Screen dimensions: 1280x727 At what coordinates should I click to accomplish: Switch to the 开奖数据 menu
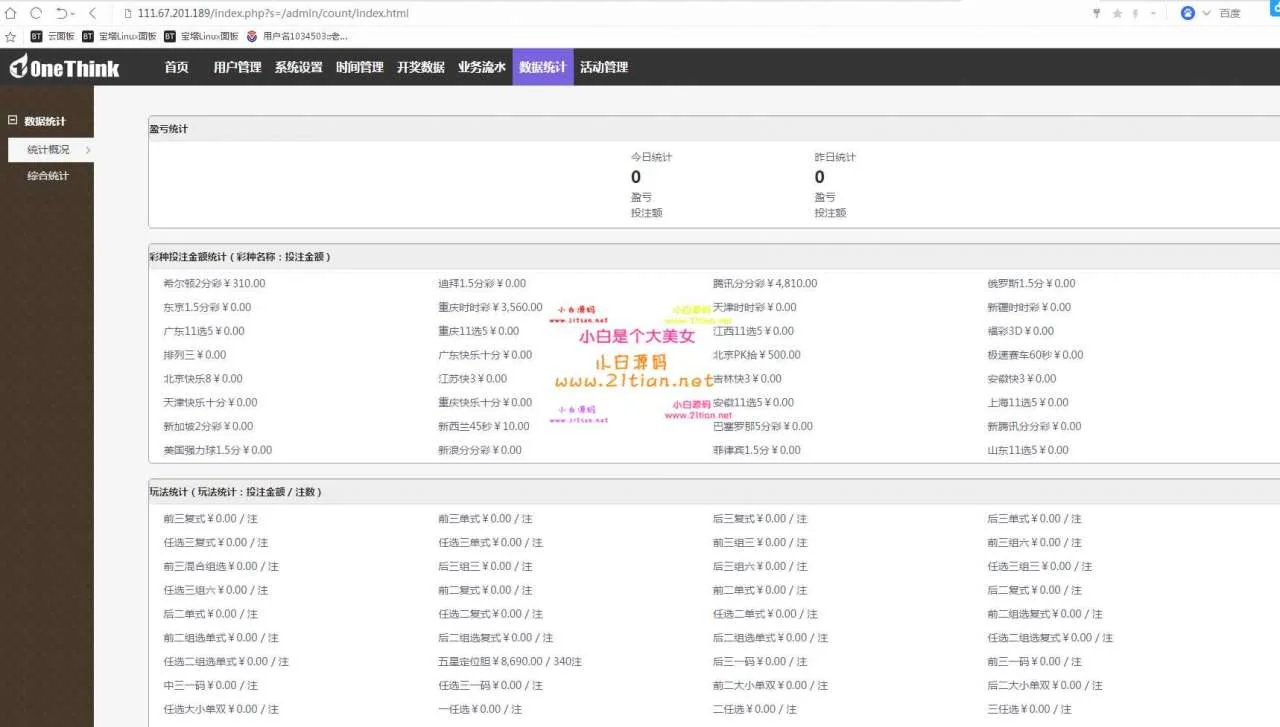point(420,67)
